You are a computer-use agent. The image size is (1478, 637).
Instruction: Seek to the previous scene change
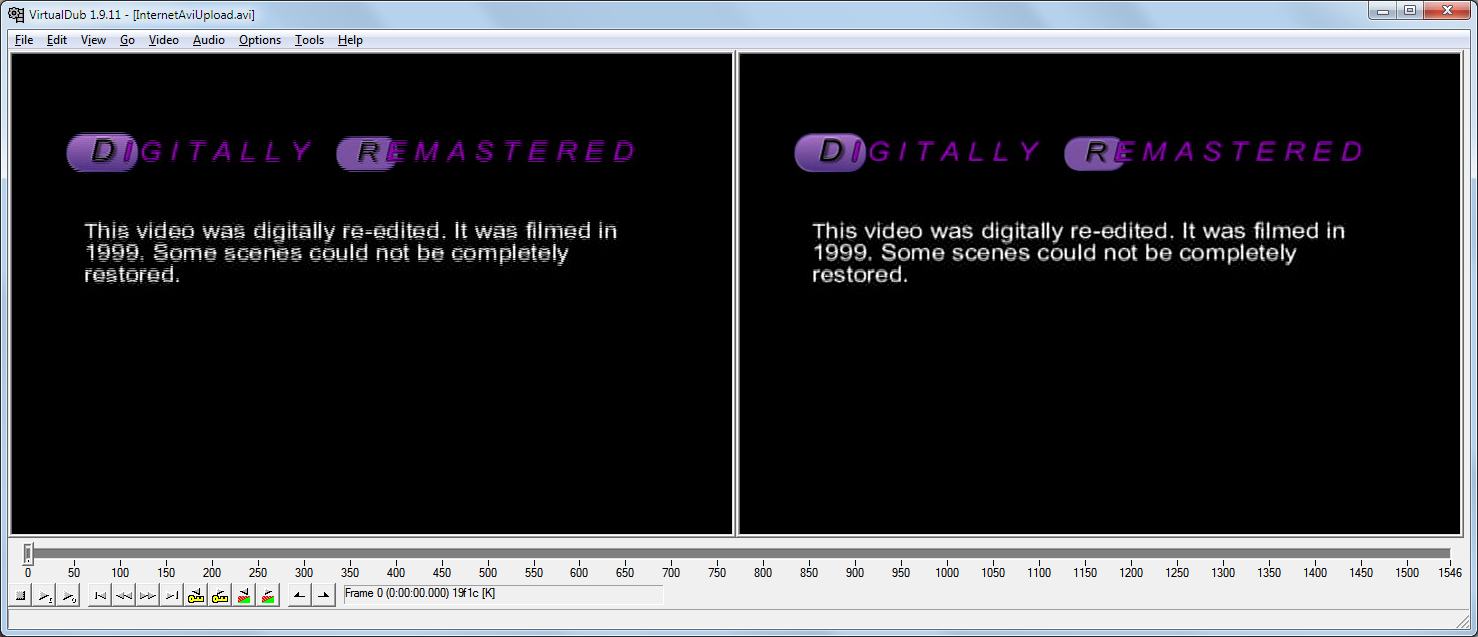(244, 595)
